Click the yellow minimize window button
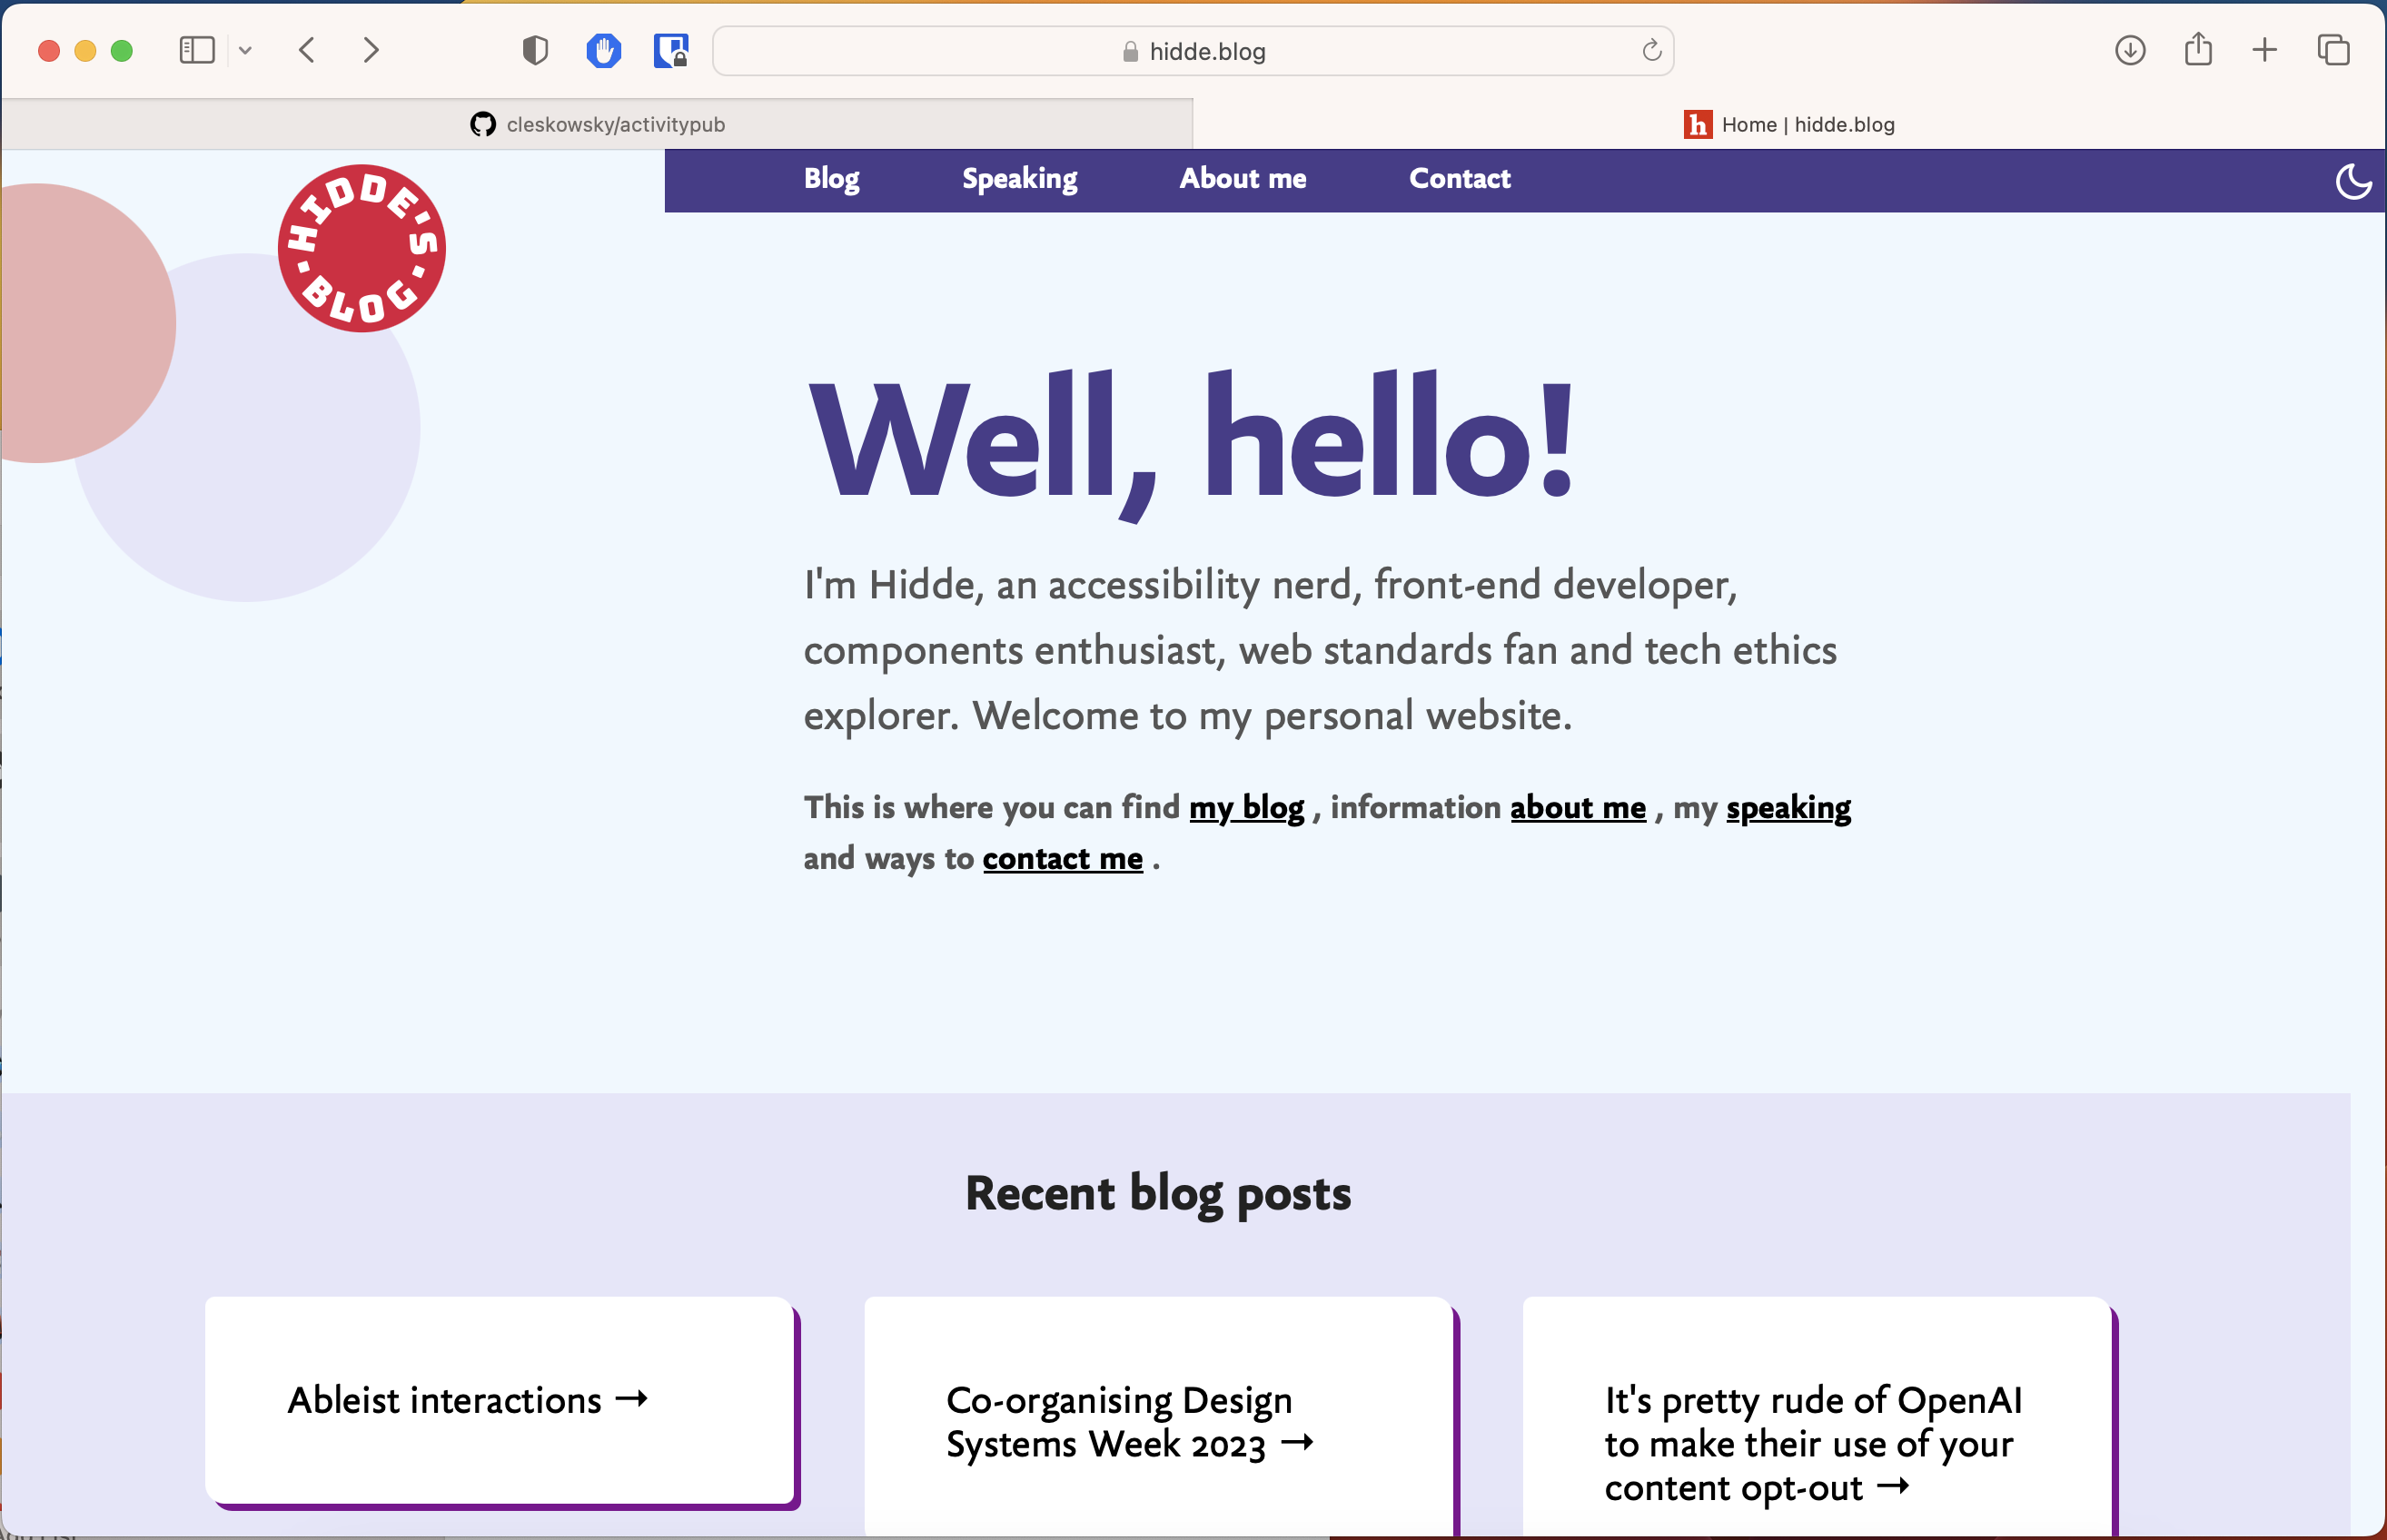This screenshot has width=2387, height=1540. tap(85, 50)
